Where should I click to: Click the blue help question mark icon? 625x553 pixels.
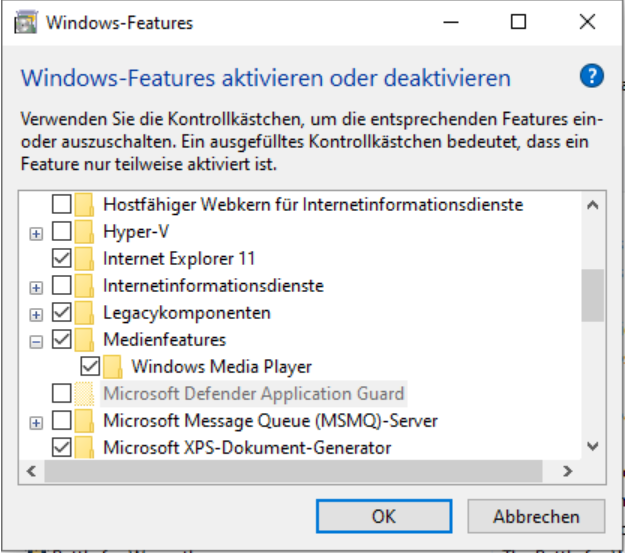(592, 76)
